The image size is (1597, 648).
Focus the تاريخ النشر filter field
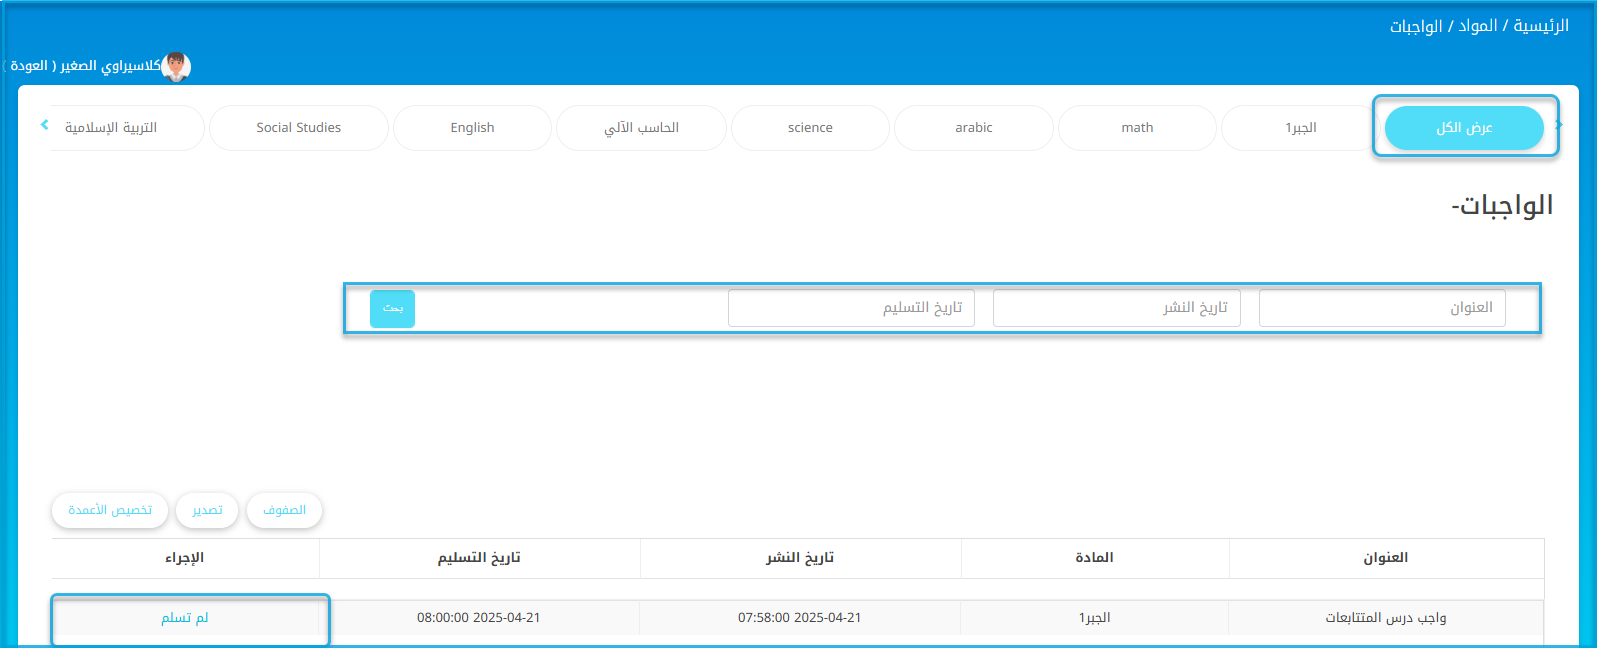tap(1116, 308)
